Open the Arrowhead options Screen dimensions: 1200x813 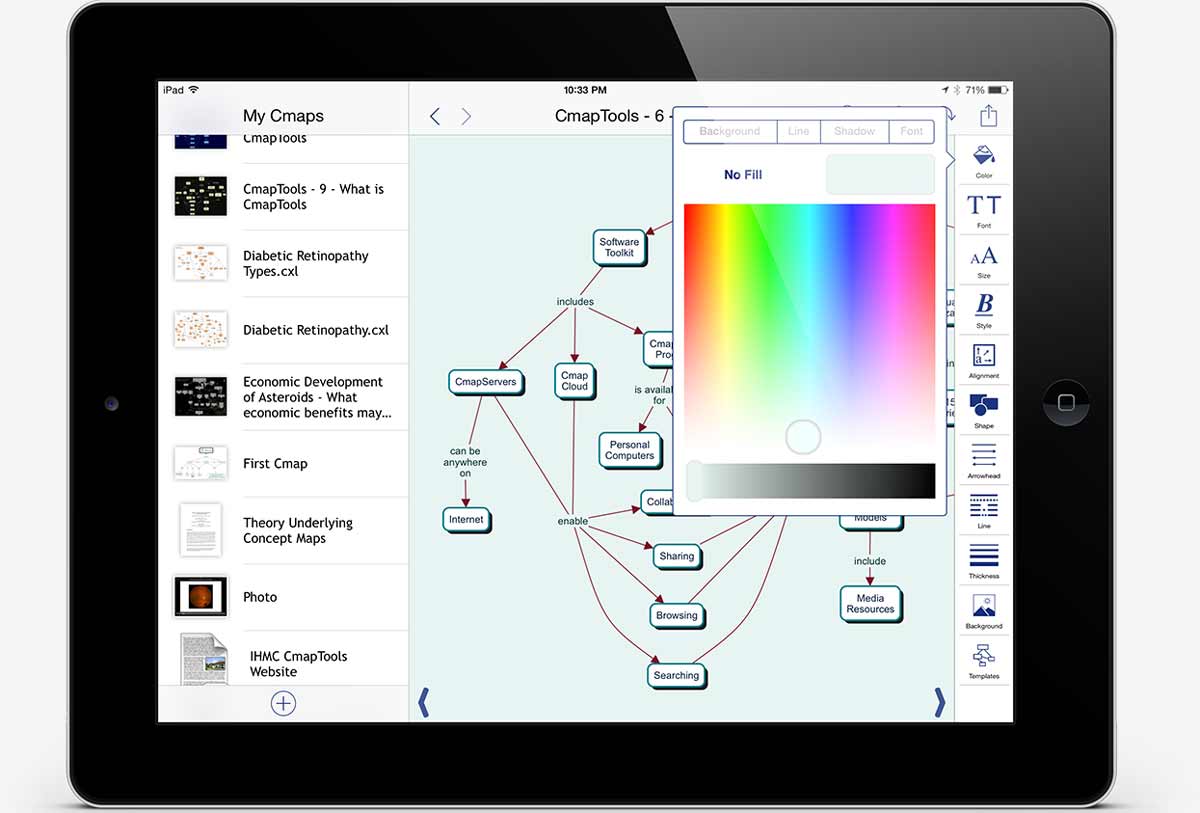coord(984,459)
